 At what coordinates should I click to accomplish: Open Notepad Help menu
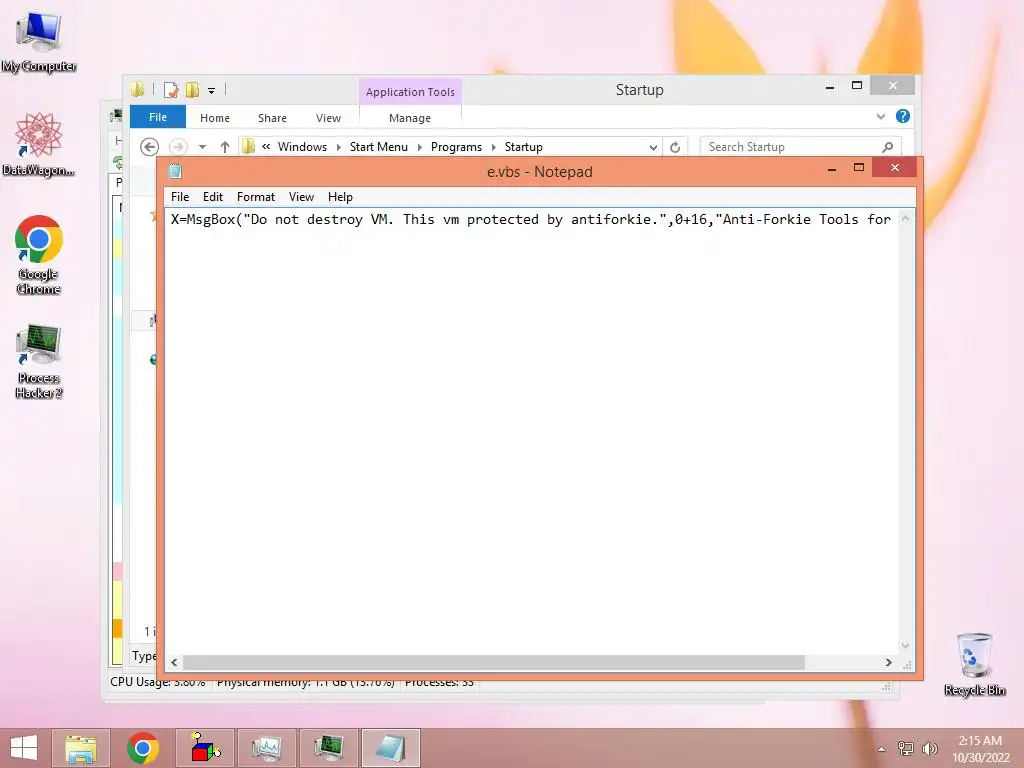click(340, 197)
